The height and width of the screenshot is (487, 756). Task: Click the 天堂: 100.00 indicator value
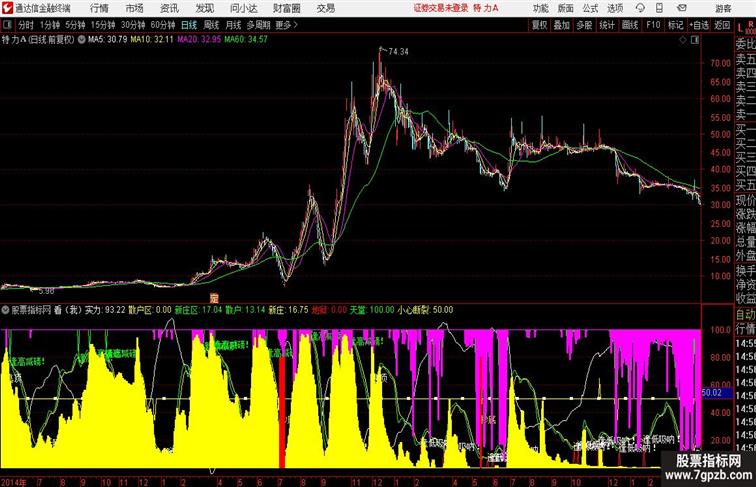pyautogui.click(x=372, y=310)
